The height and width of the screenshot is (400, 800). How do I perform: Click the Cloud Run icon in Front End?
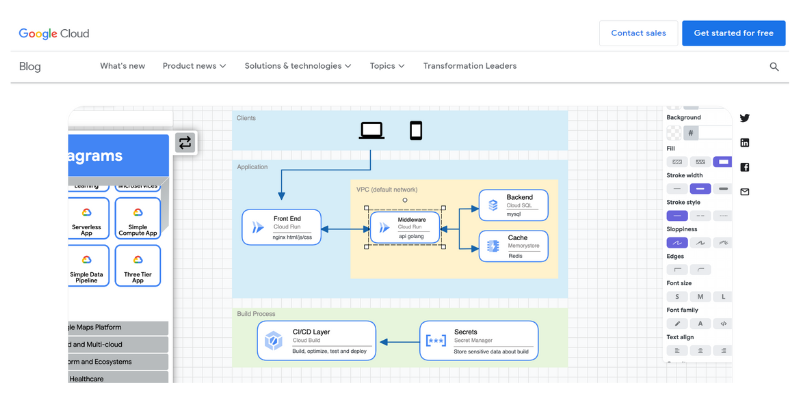pyautogui.click(x=258, y=228)
